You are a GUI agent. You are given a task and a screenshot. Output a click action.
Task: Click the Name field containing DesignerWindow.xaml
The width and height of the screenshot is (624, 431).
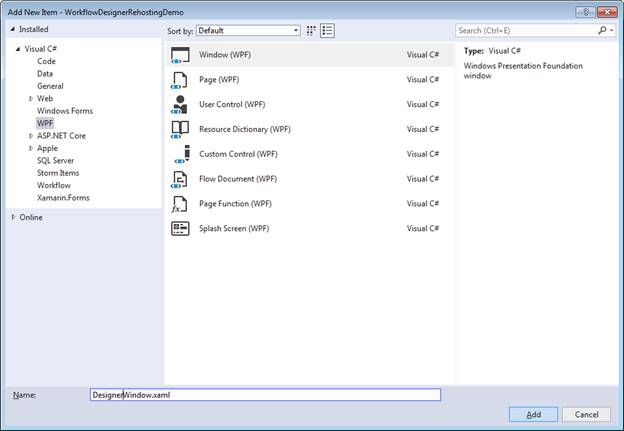click(x=265, y=395)
